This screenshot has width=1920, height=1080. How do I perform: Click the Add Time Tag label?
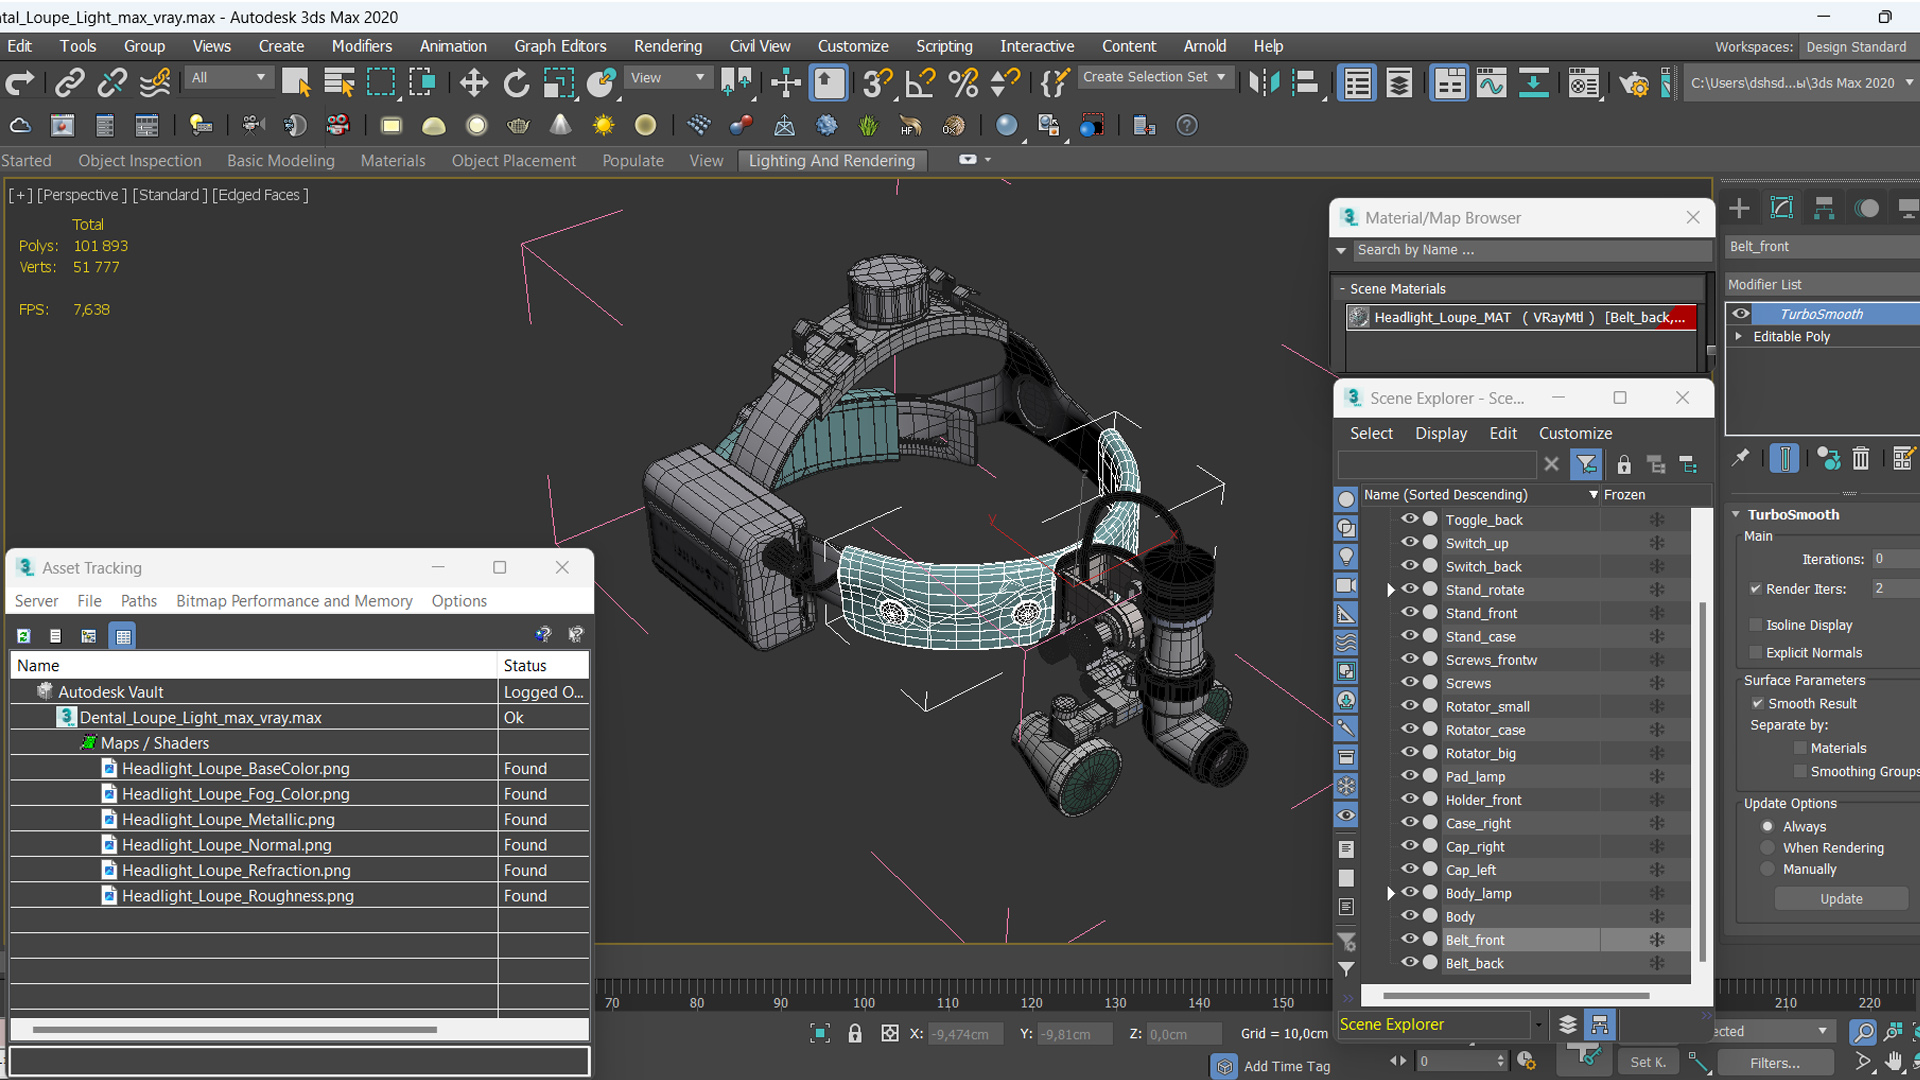tap(1286, 1066)
